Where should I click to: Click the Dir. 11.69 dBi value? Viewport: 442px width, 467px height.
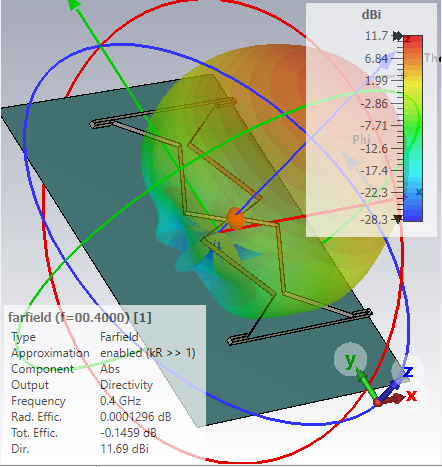(124, 449)
